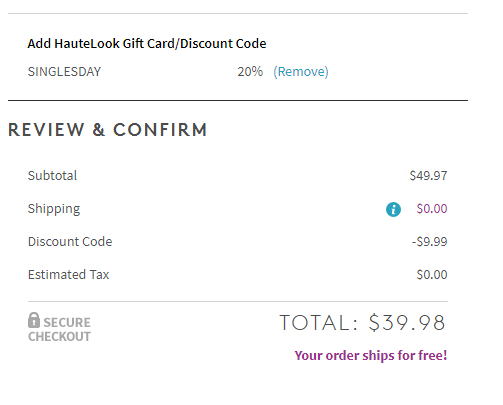The height and width of the screenshot is (405, 503).
Task: Click the Subtotal label
Action: click(x=52, y=175)
